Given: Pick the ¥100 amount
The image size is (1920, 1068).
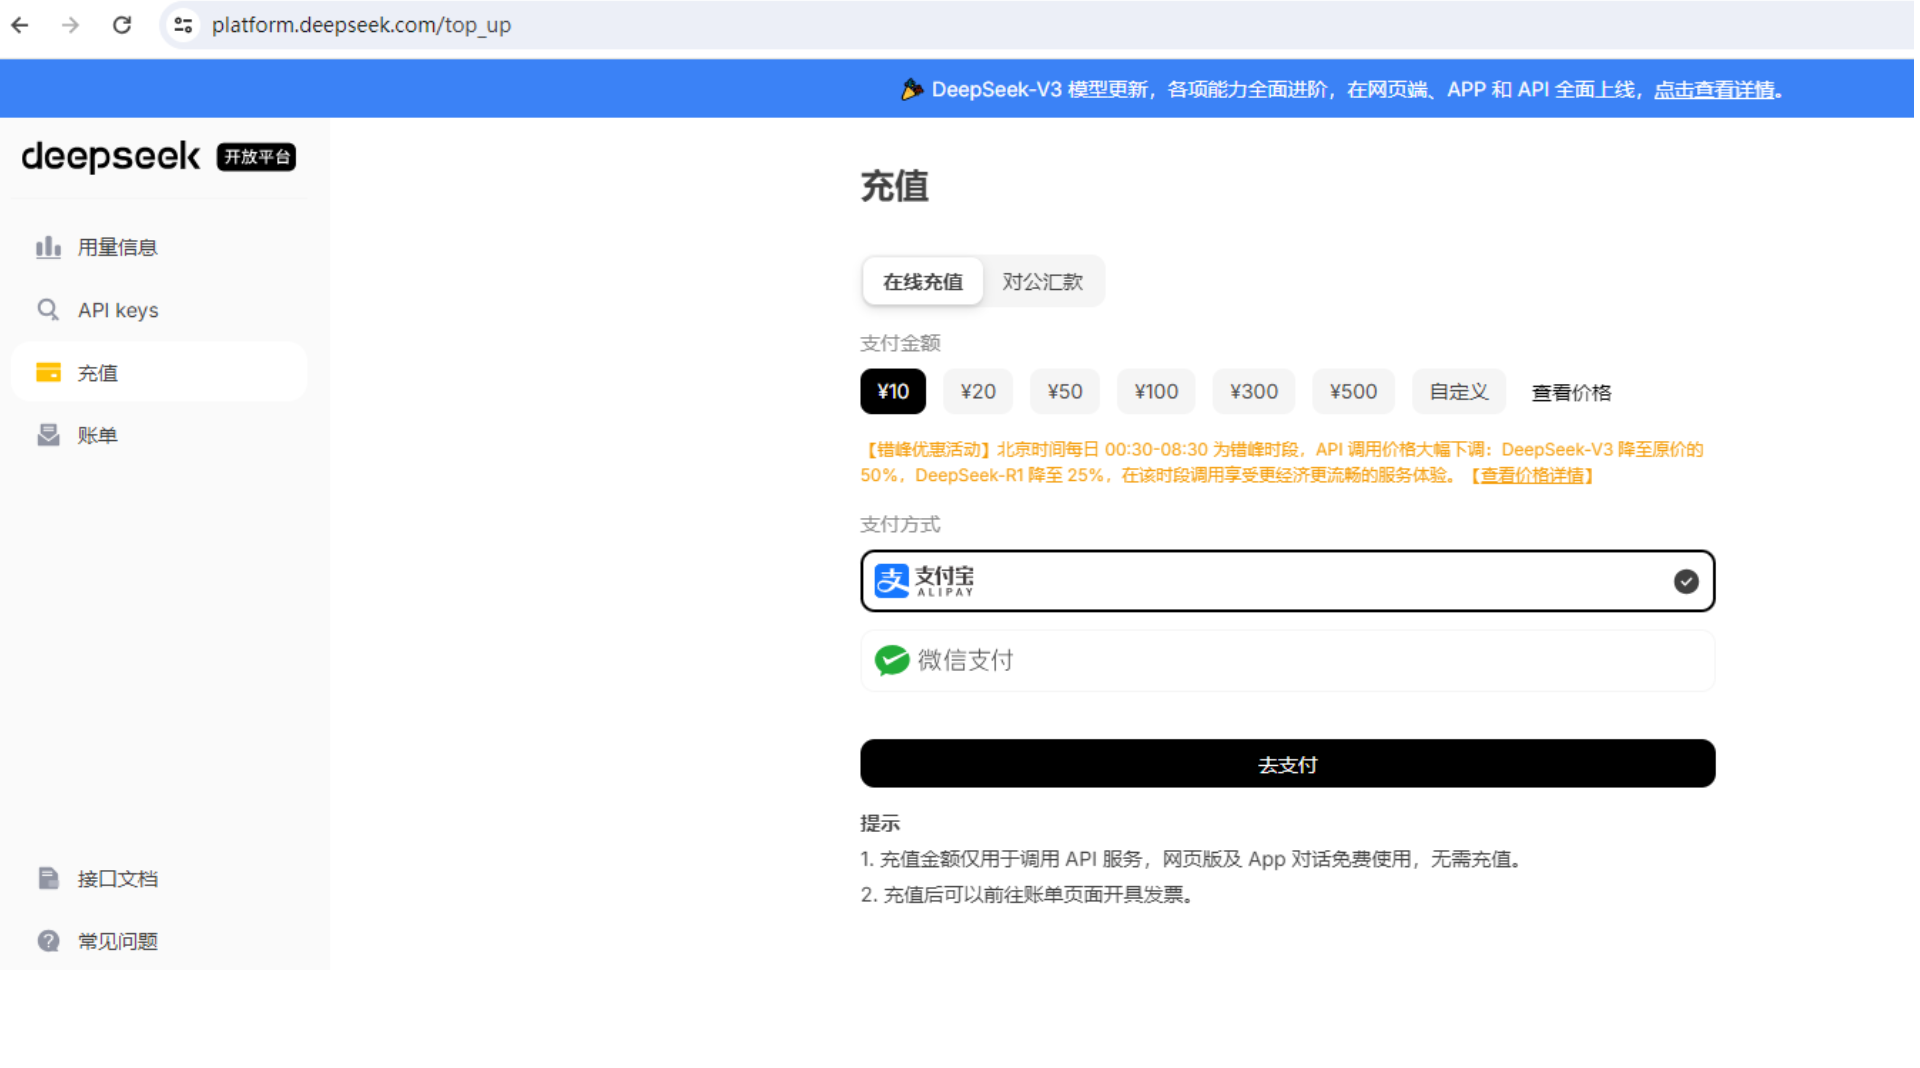Looking at the screenshot, I should coord(1156,391).
